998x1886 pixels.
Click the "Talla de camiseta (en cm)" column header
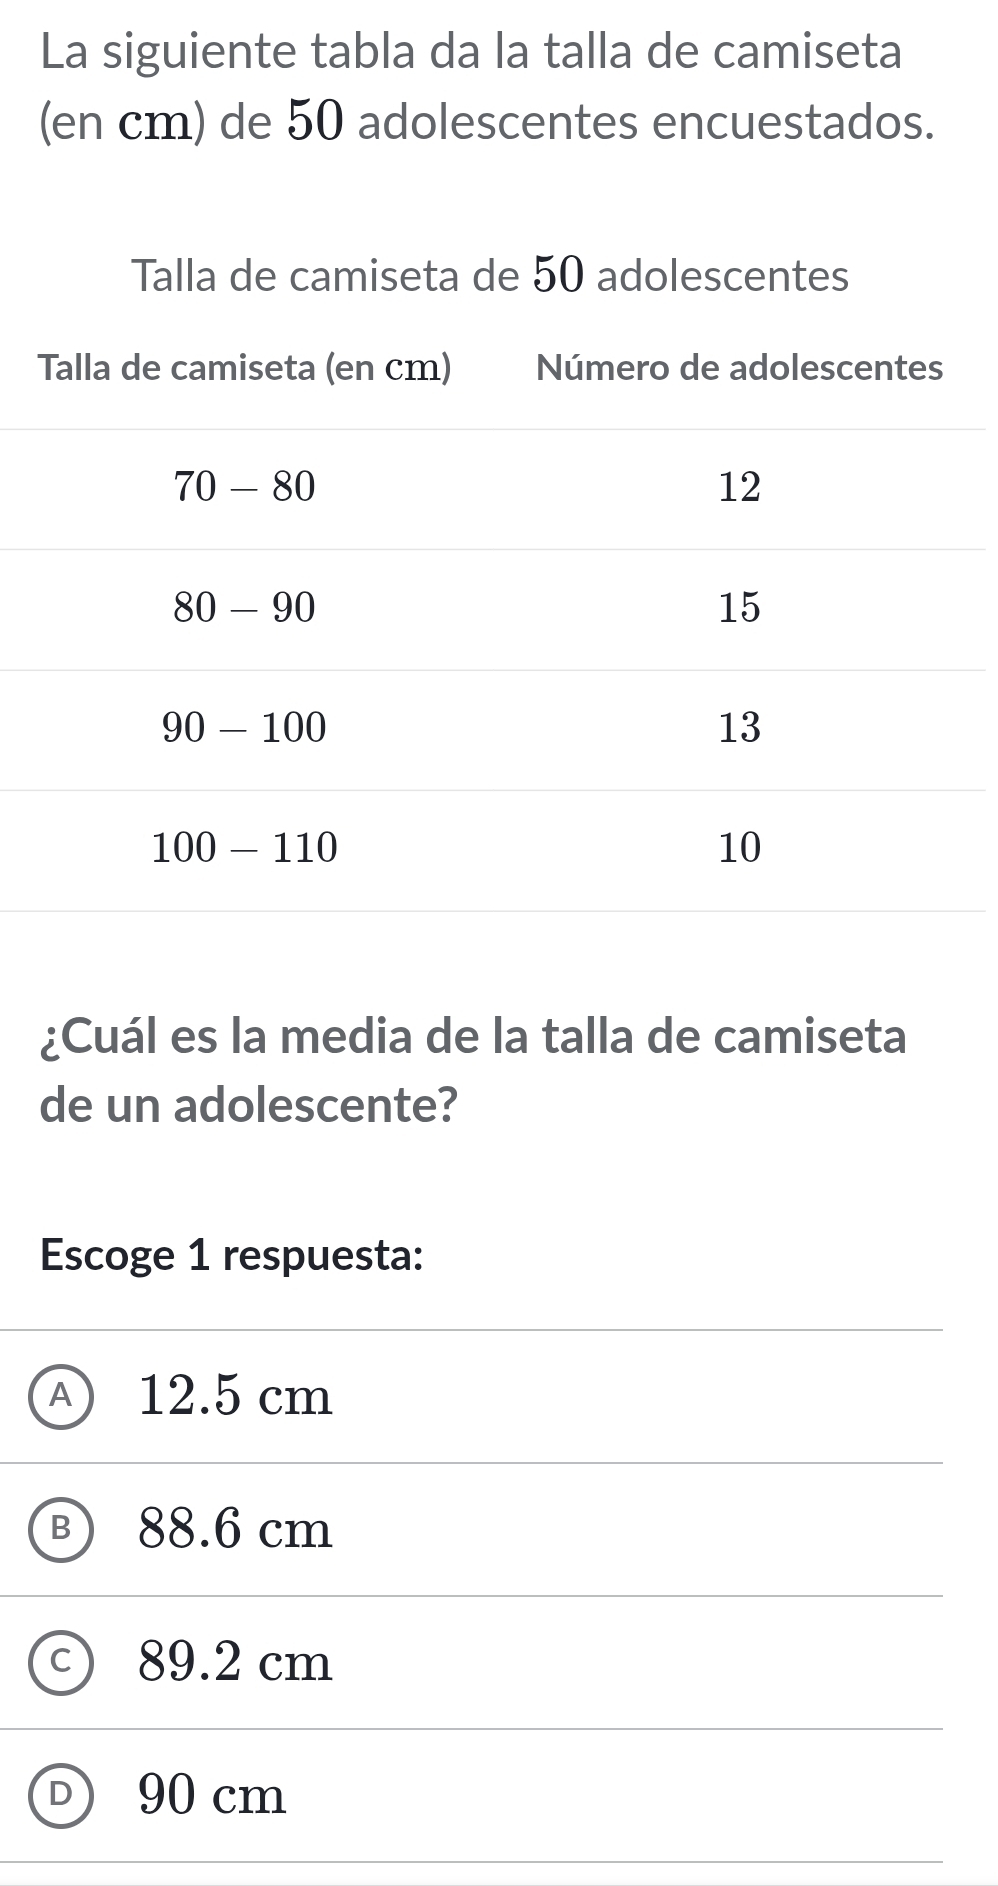coord(245,369)
